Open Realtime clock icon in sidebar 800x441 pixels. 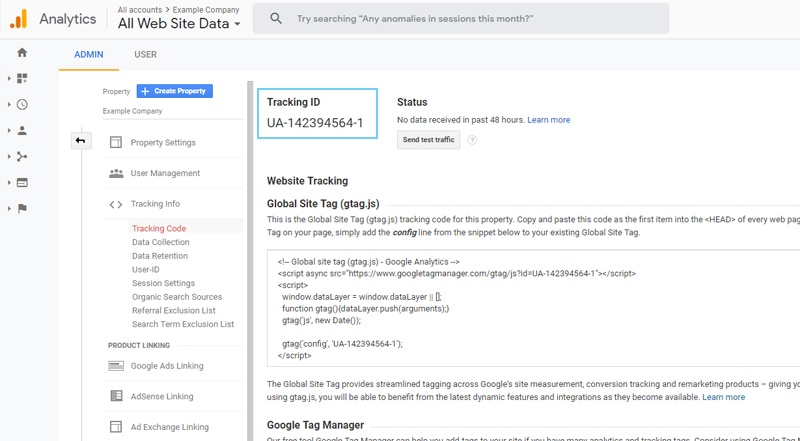[x=22, y=104]
